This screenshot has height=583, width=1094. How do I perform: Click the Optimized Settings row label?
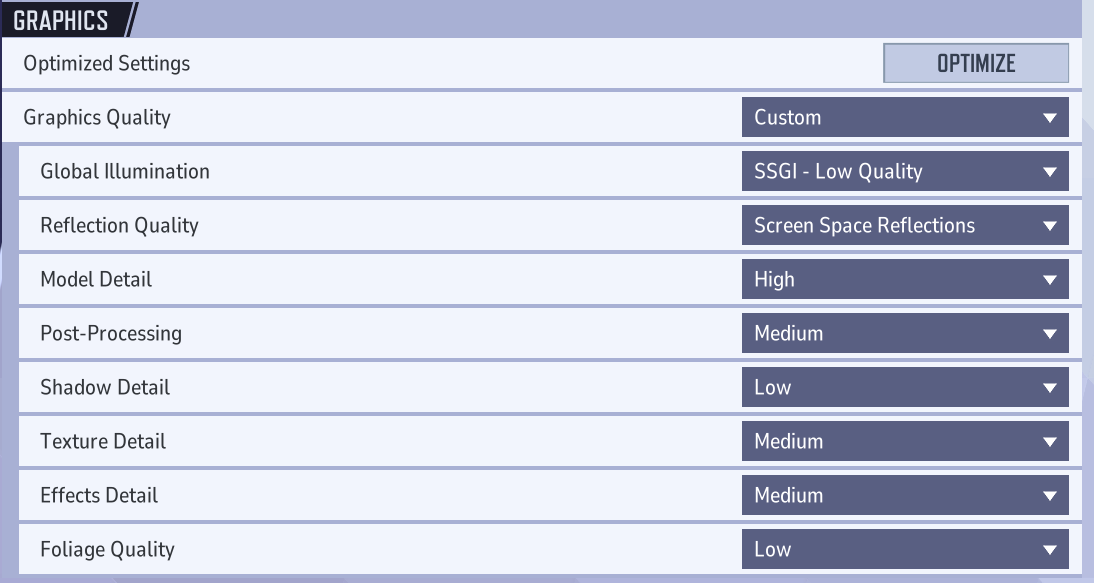[107, 63]
